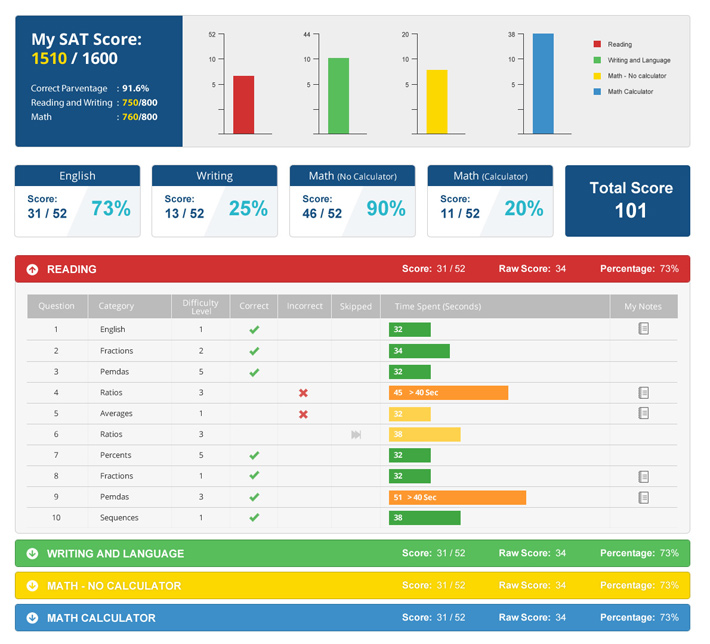Click the '73%' on the English card
Screen dimensions: 710x644
pos(111,209)
